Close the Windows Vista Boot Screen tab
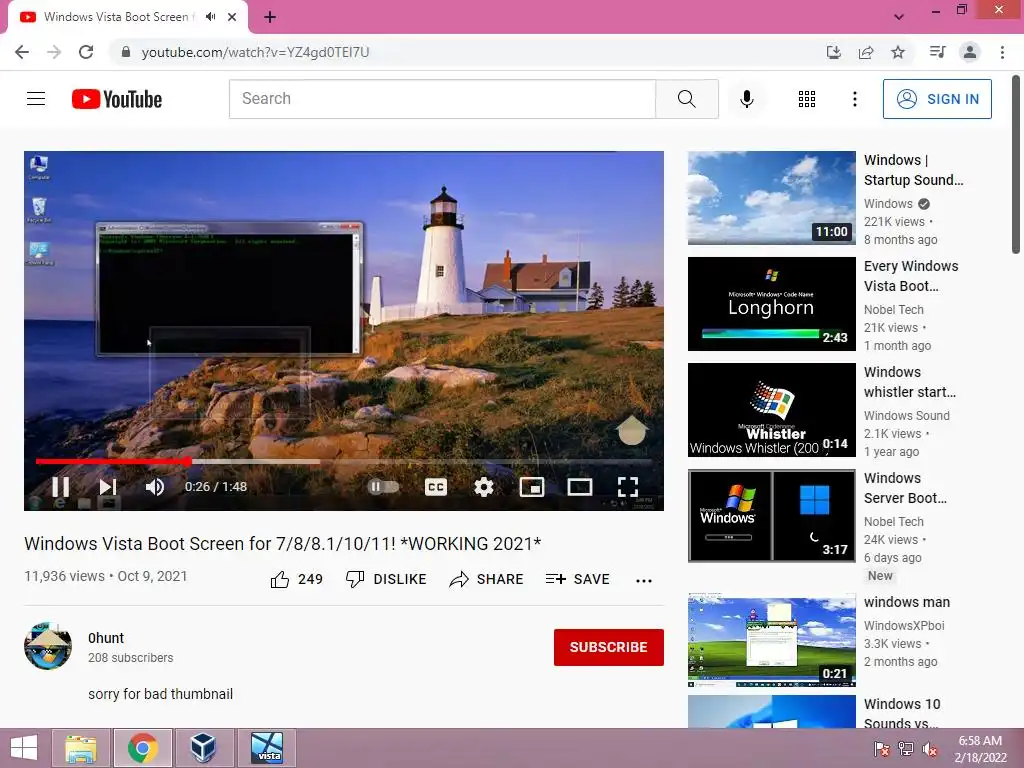The width and height of the screenshot is (1024, 768). (232, 17)
